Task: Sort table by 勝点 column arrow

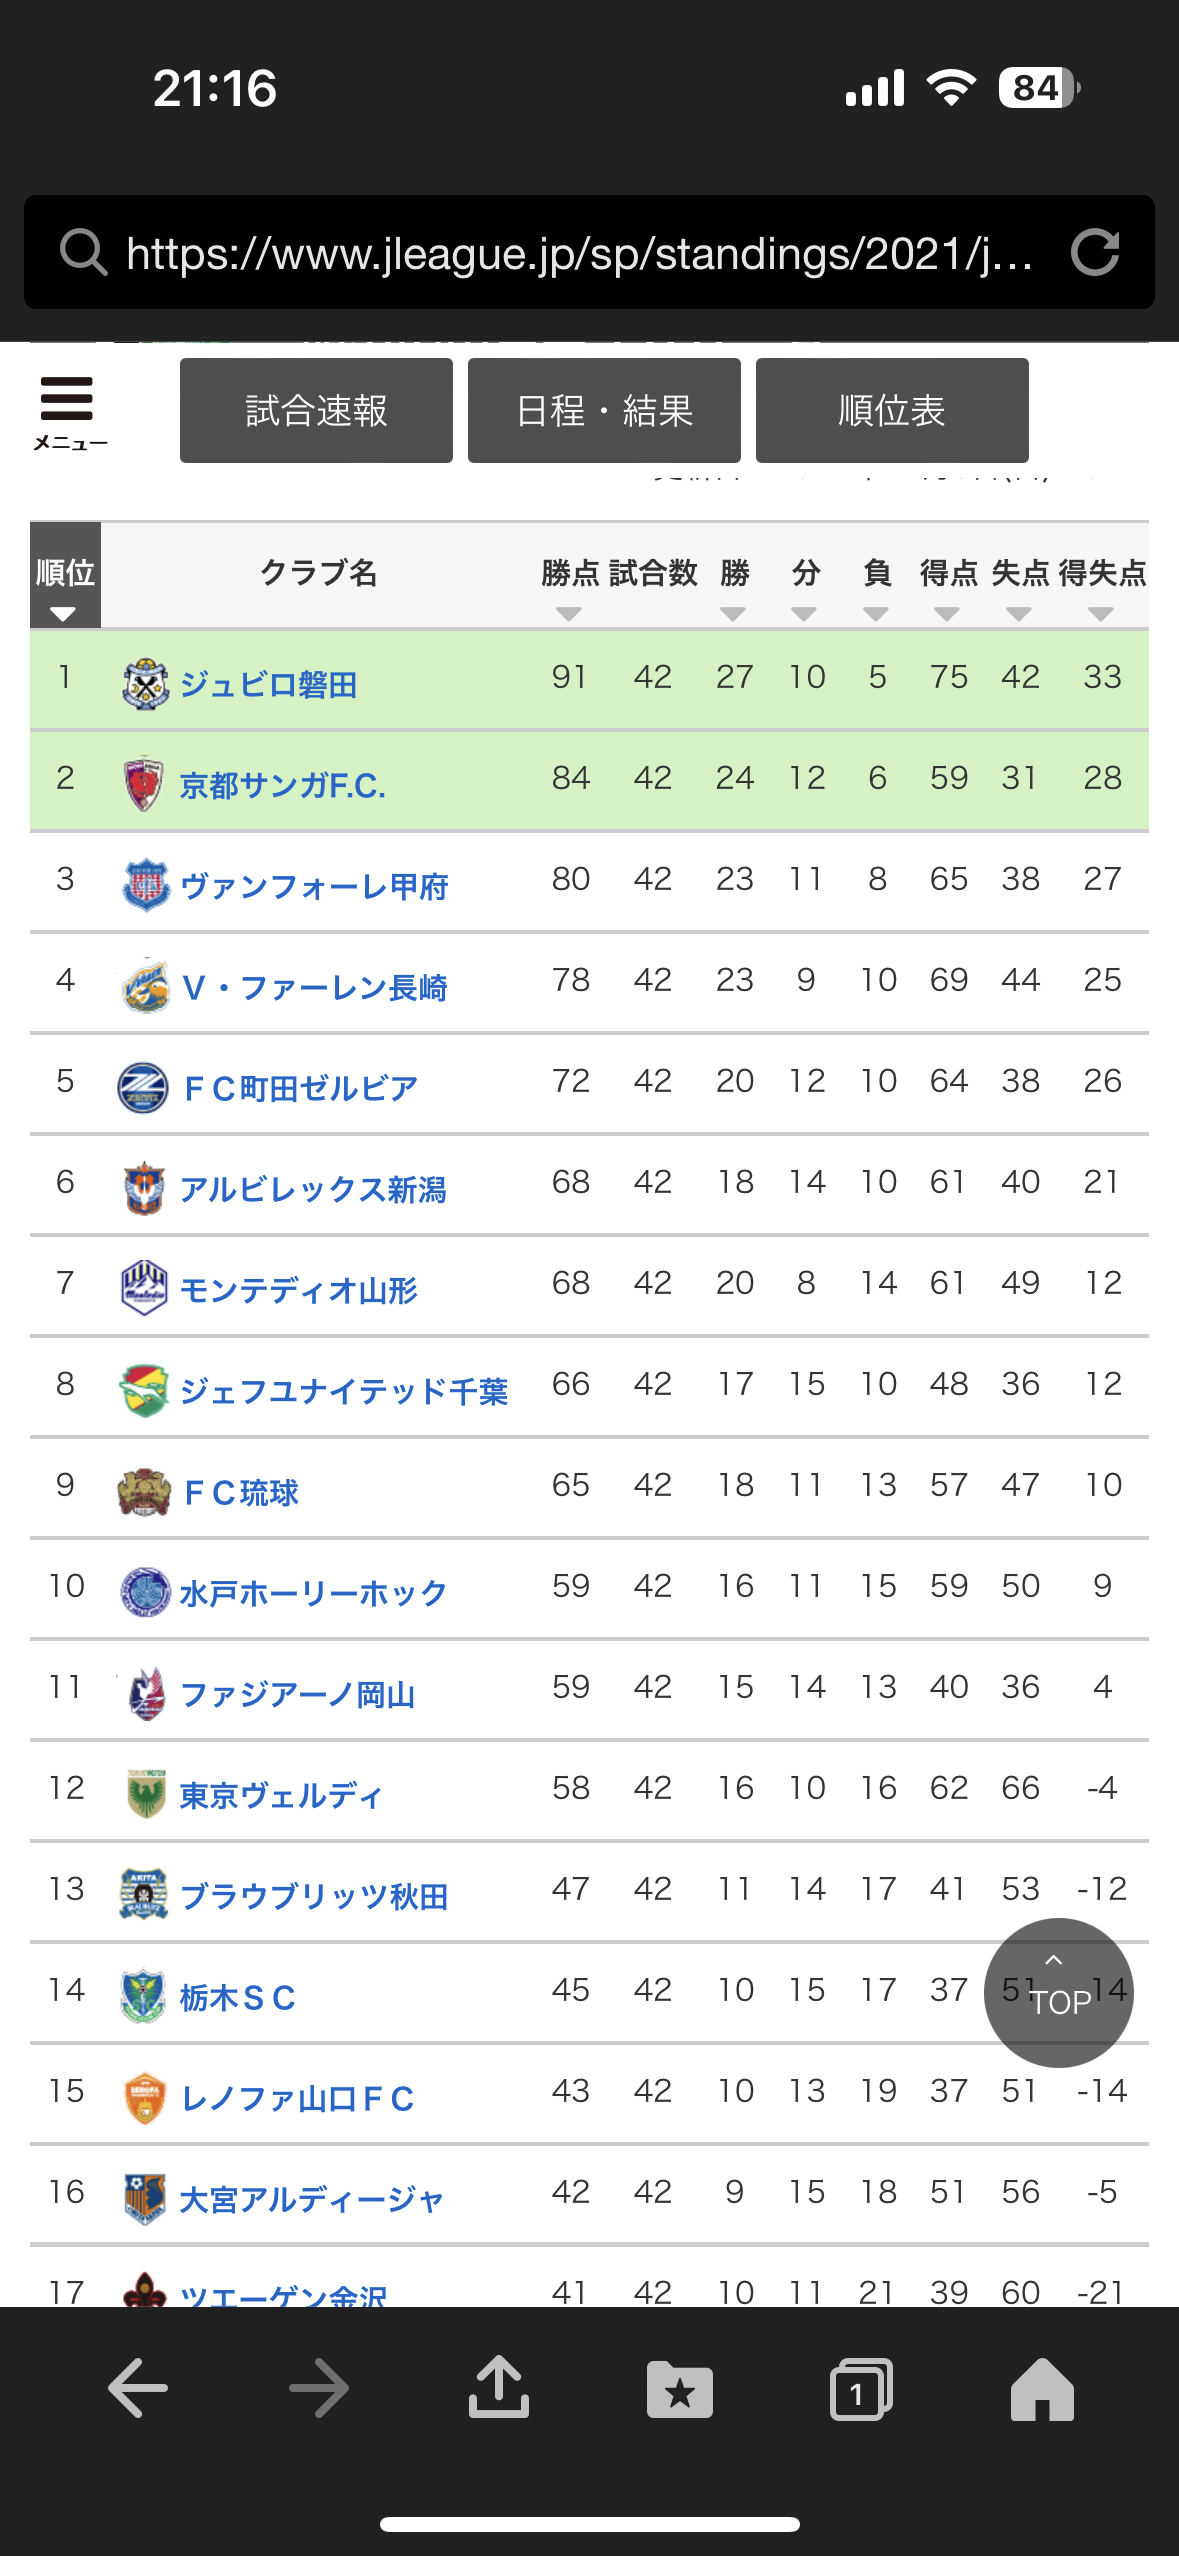Action: click(x=569, y=613)
